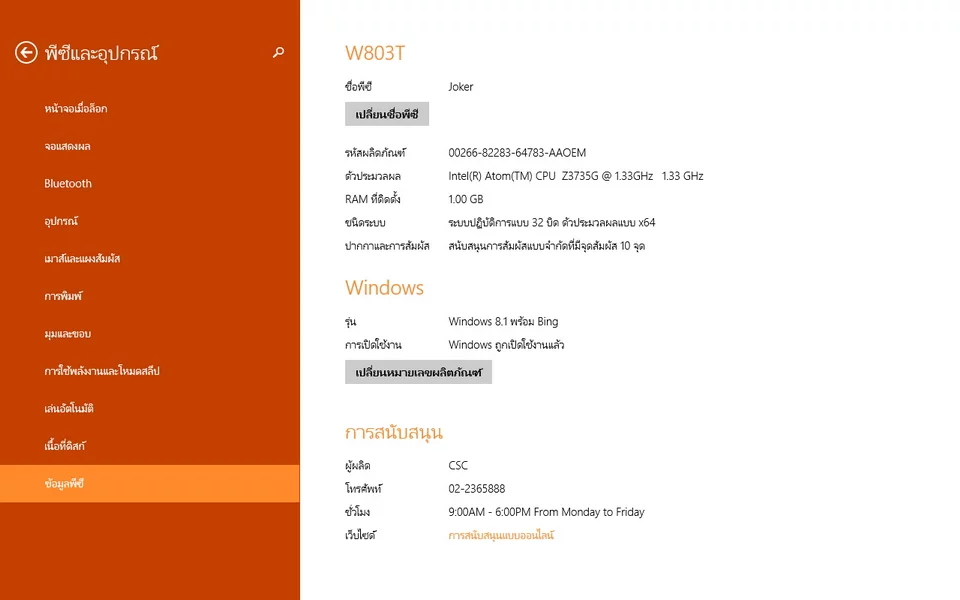This screenshot has height=600, width=960.
Task: Click the พีซีและอุปกรณ์ panel title
Action: 102,53
